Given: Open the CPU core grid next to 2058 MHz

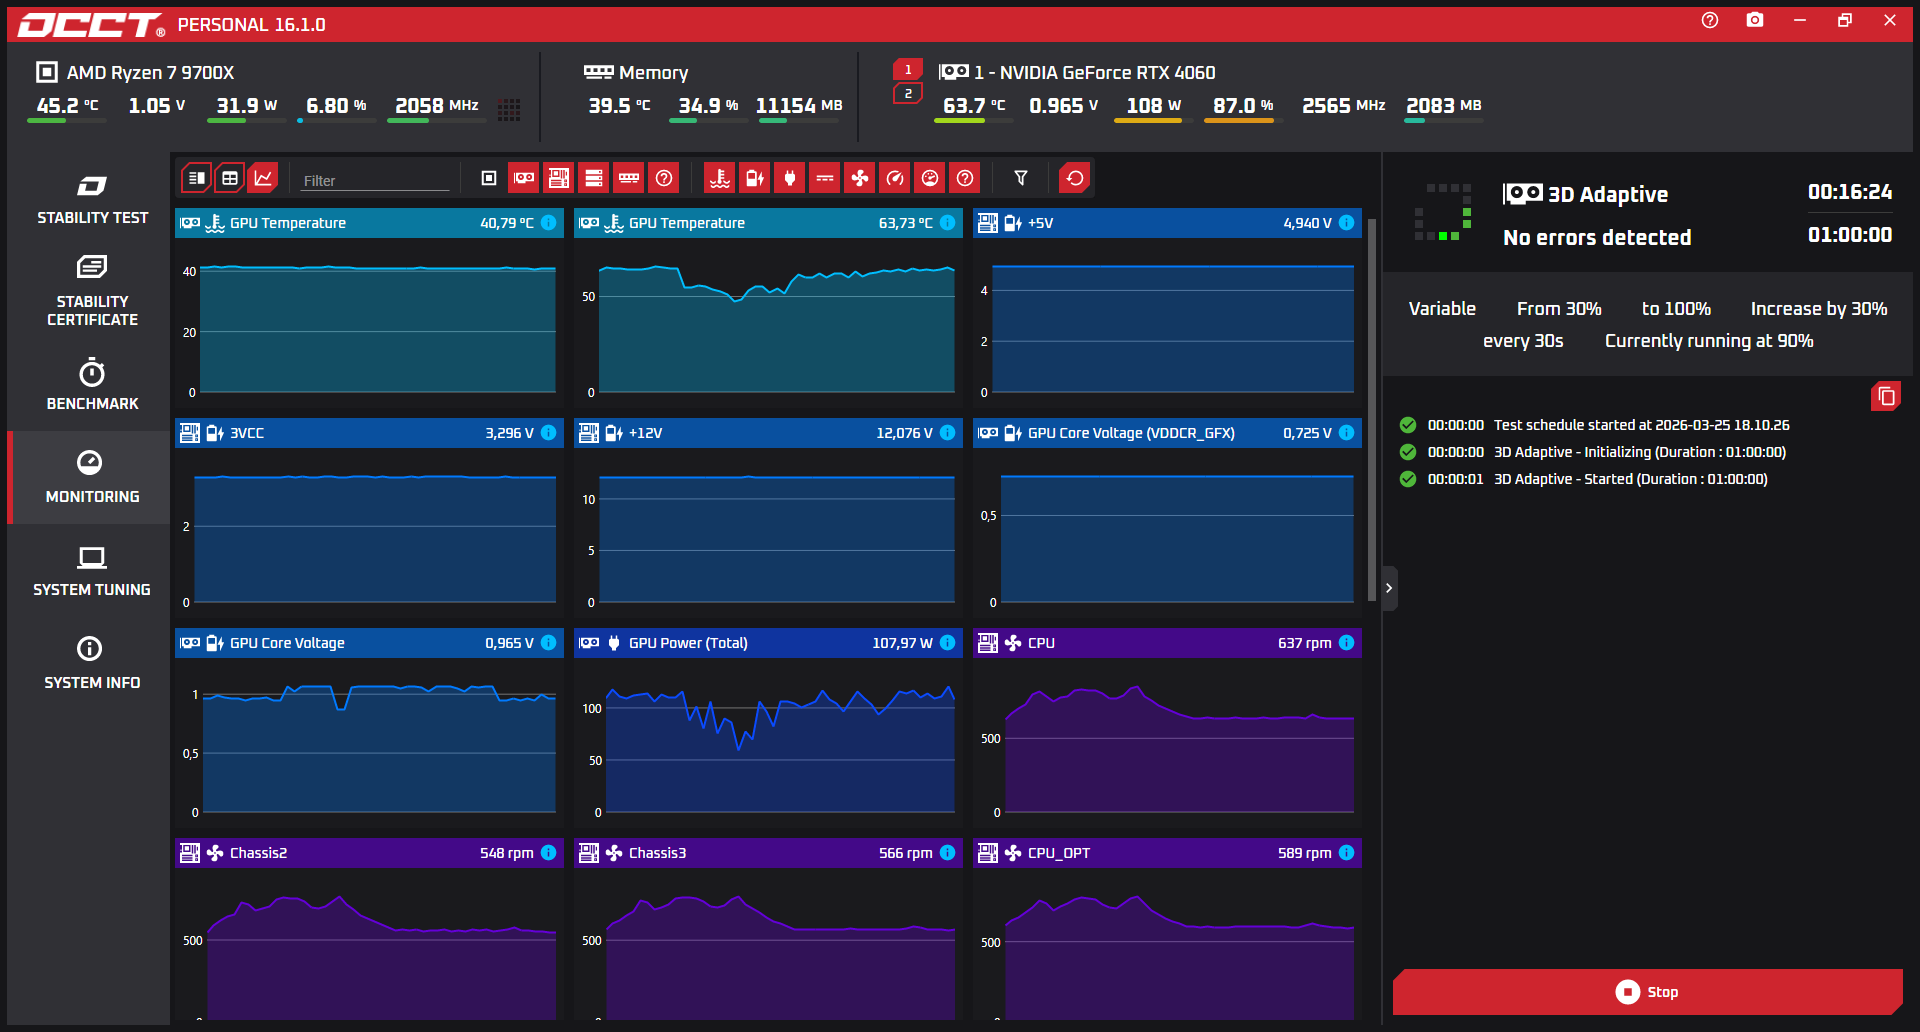Looking at the screenshot, I should point(509,109).
